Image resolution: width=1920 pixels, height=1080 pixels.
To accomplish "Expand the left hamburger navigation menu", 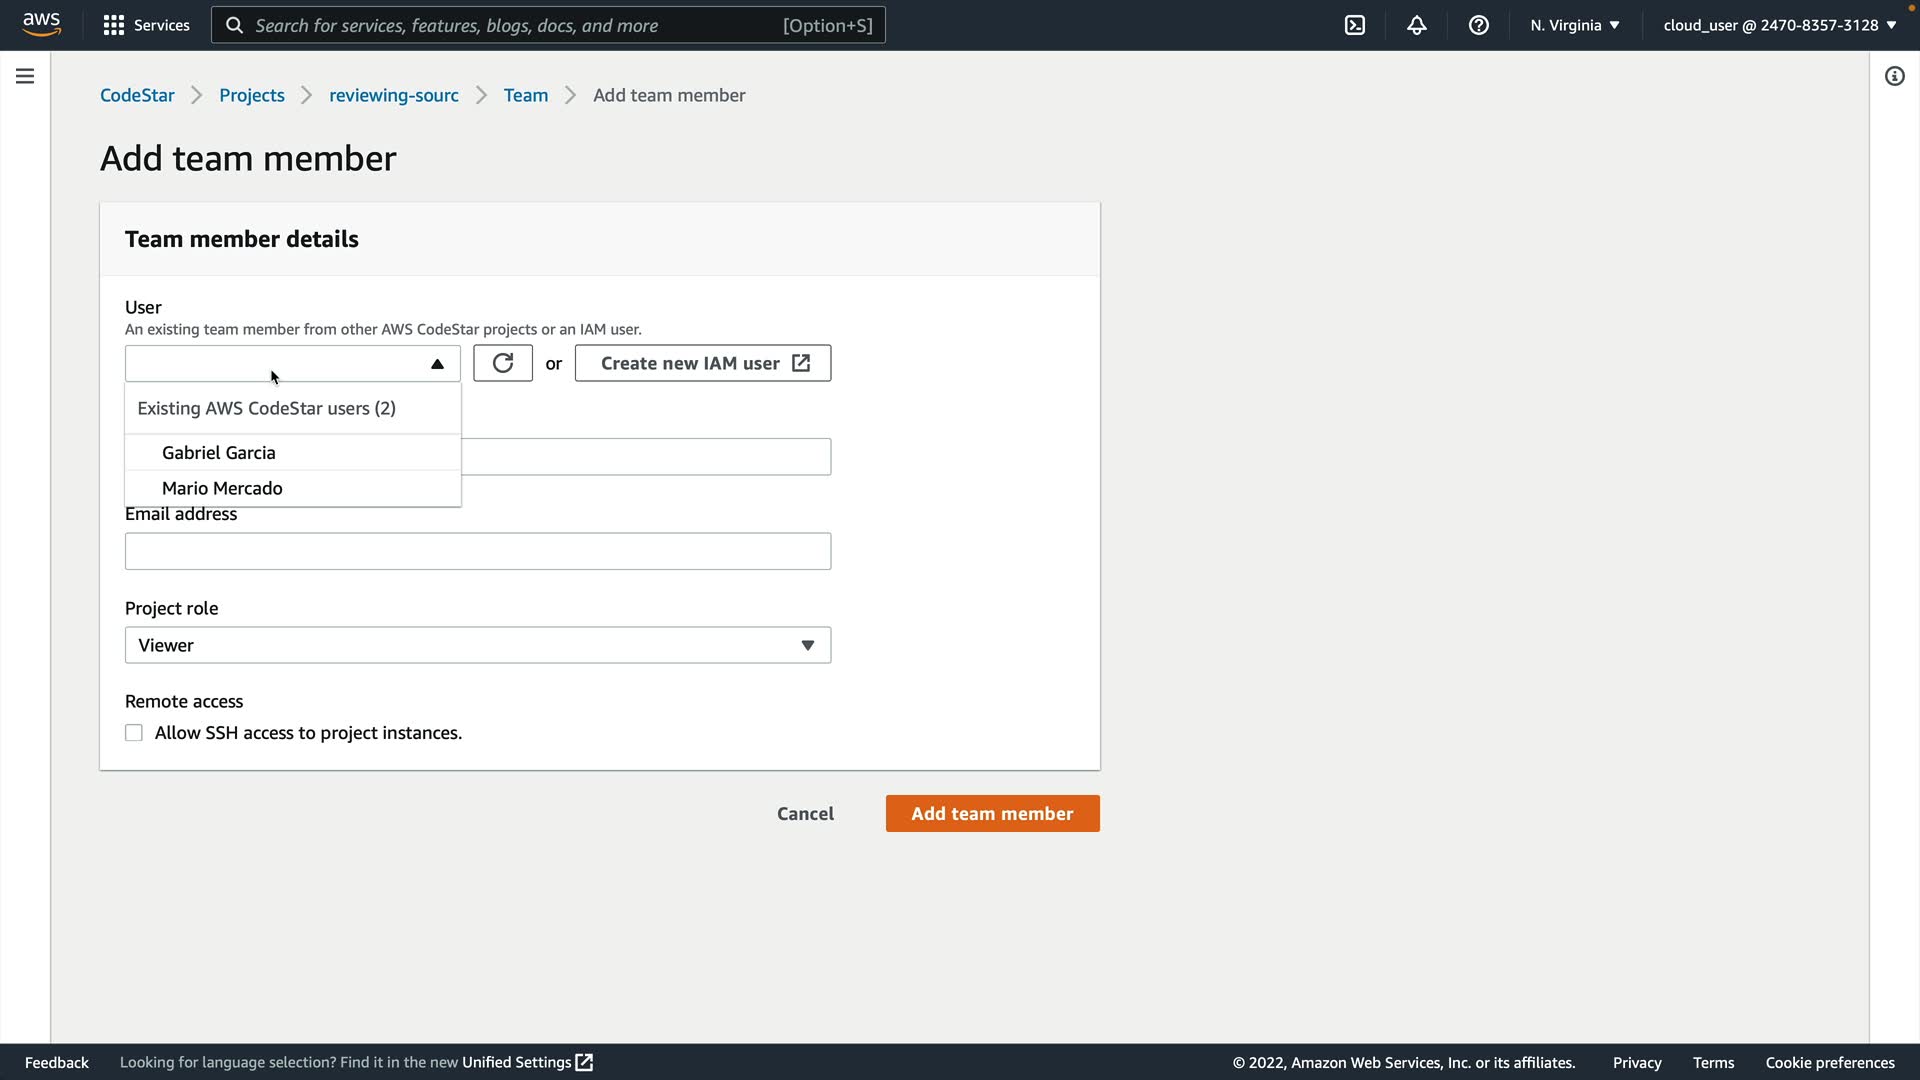I will [x=25, y=76].
